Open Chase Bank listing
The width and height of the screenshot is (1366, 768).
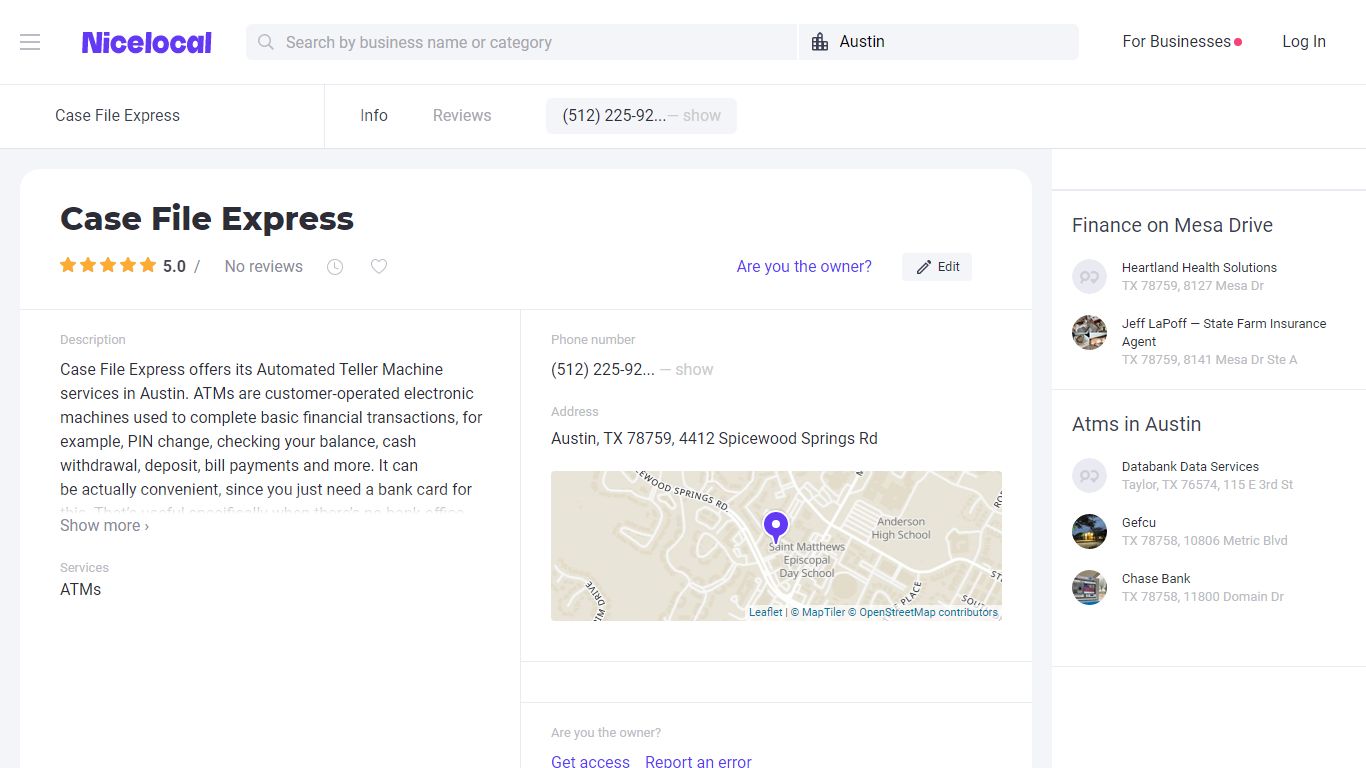[1156, 579]
